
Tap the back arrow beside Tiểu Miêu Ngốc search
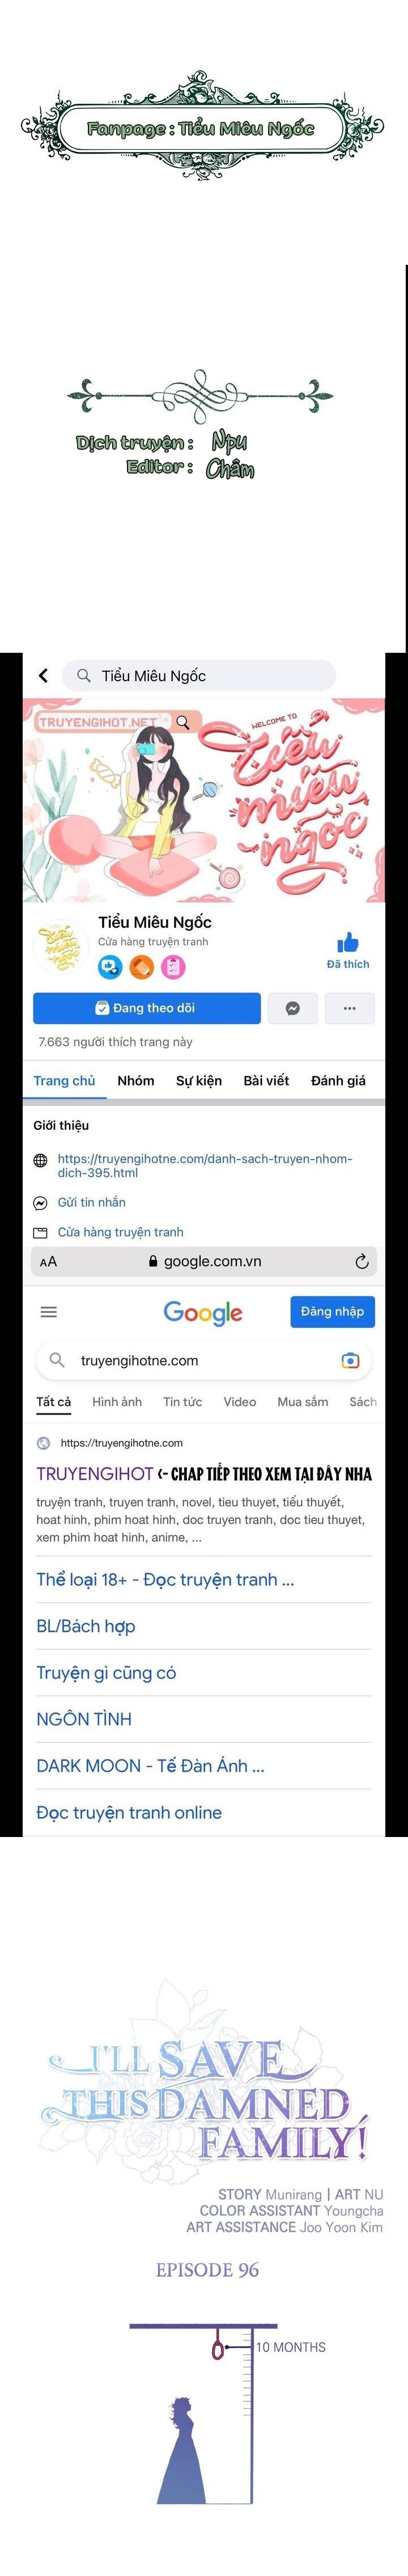click(x=43, y=676)
